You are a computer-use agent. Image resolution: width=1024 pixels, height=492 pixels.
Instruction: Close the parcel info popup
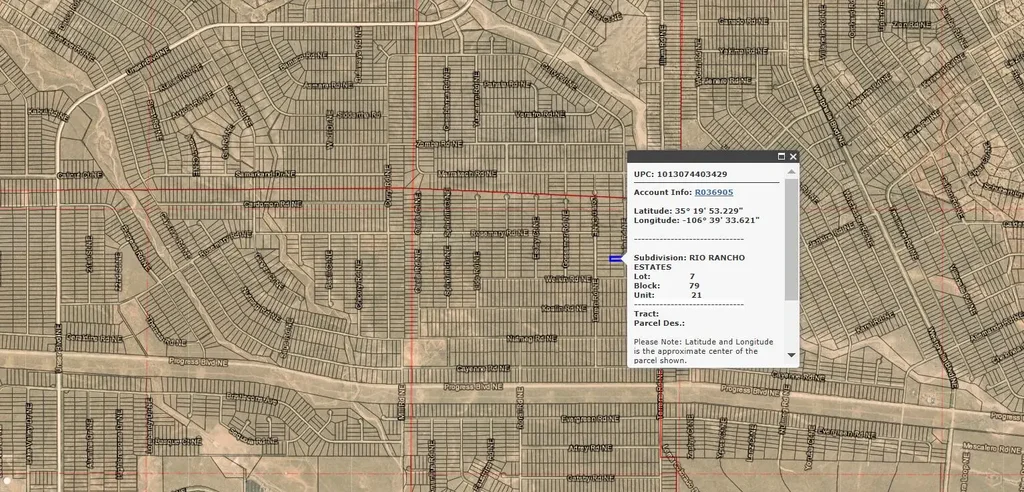793,157
